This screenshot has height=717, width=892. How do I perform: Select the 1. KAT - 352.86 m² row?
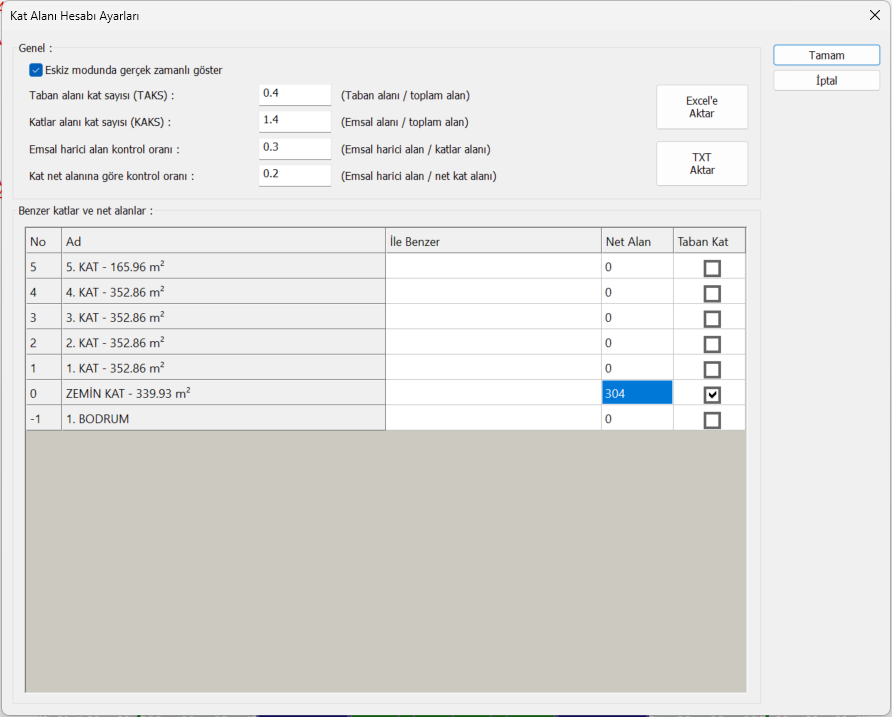click(x=222, y=369)
